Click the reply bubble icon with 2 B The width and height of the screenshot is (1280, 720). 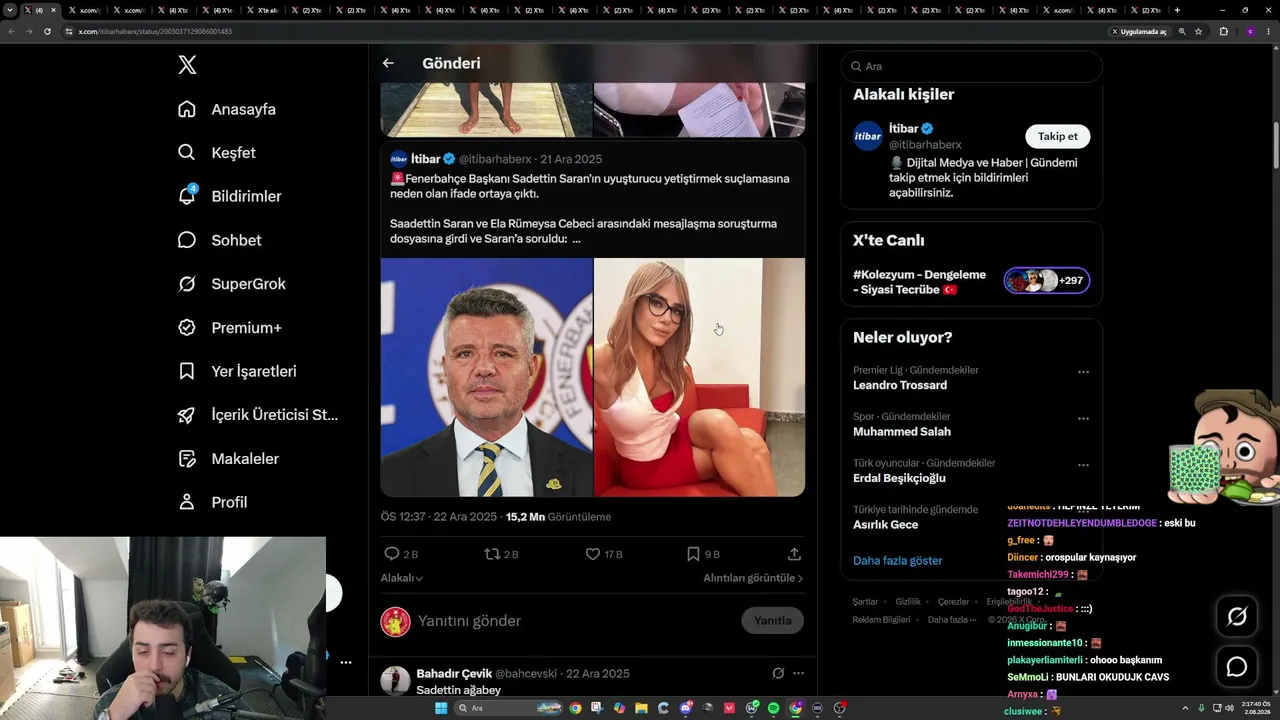[392, 554]
